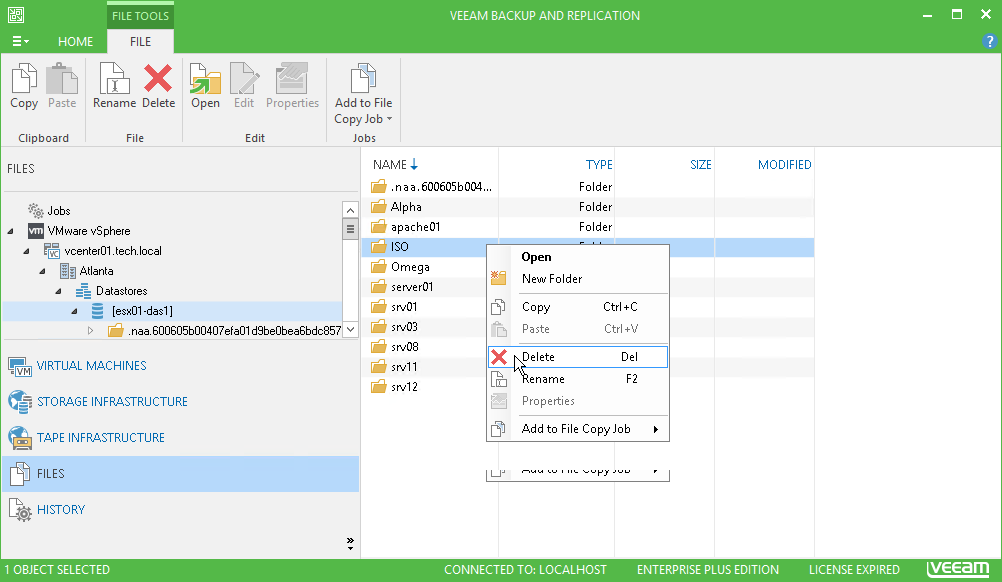This screenshot has height=582, width=1002.
Task: Click the help question mark icon
Action: click(989, 42)
